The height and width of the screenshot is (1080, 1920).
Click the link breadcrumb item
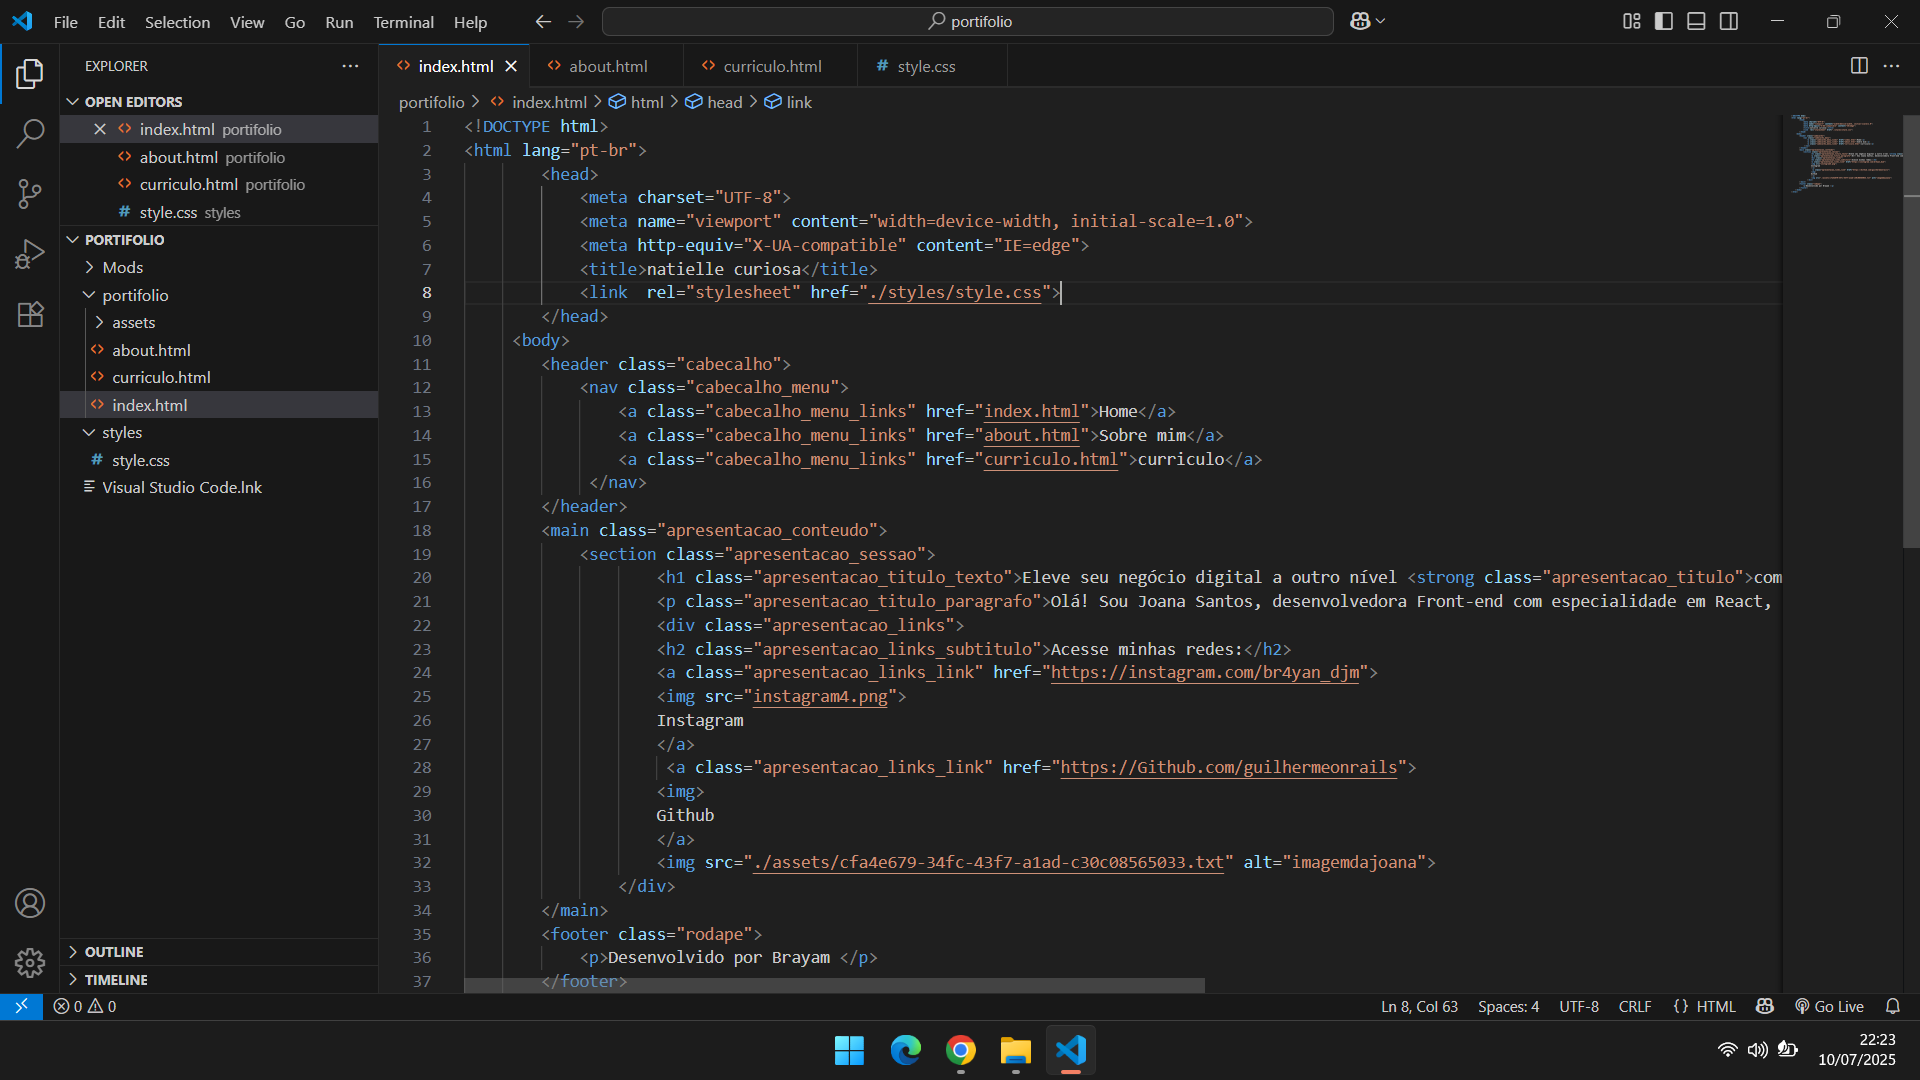pyautogui.click(x=788, y=102)
